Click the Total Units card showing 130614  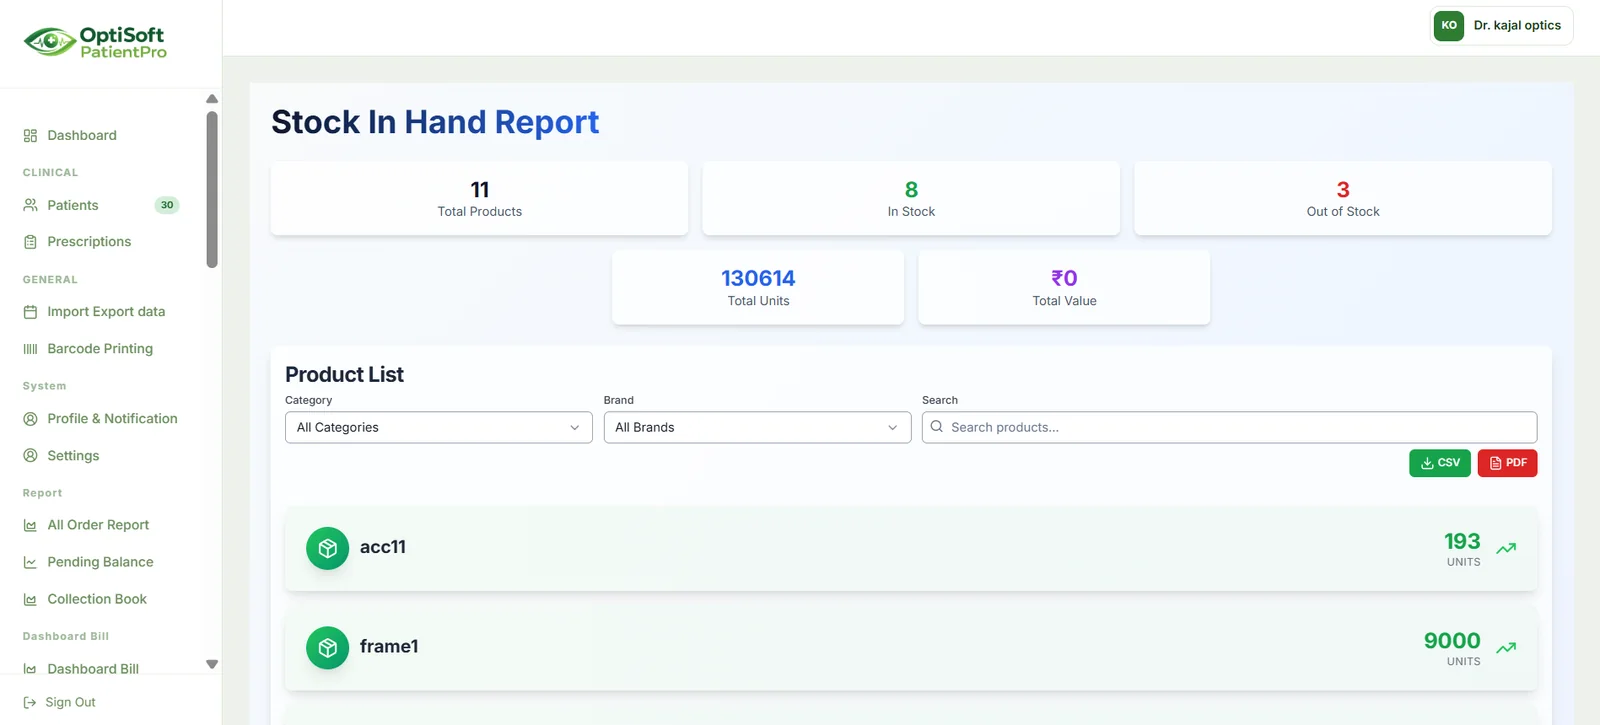pos(758,287)
